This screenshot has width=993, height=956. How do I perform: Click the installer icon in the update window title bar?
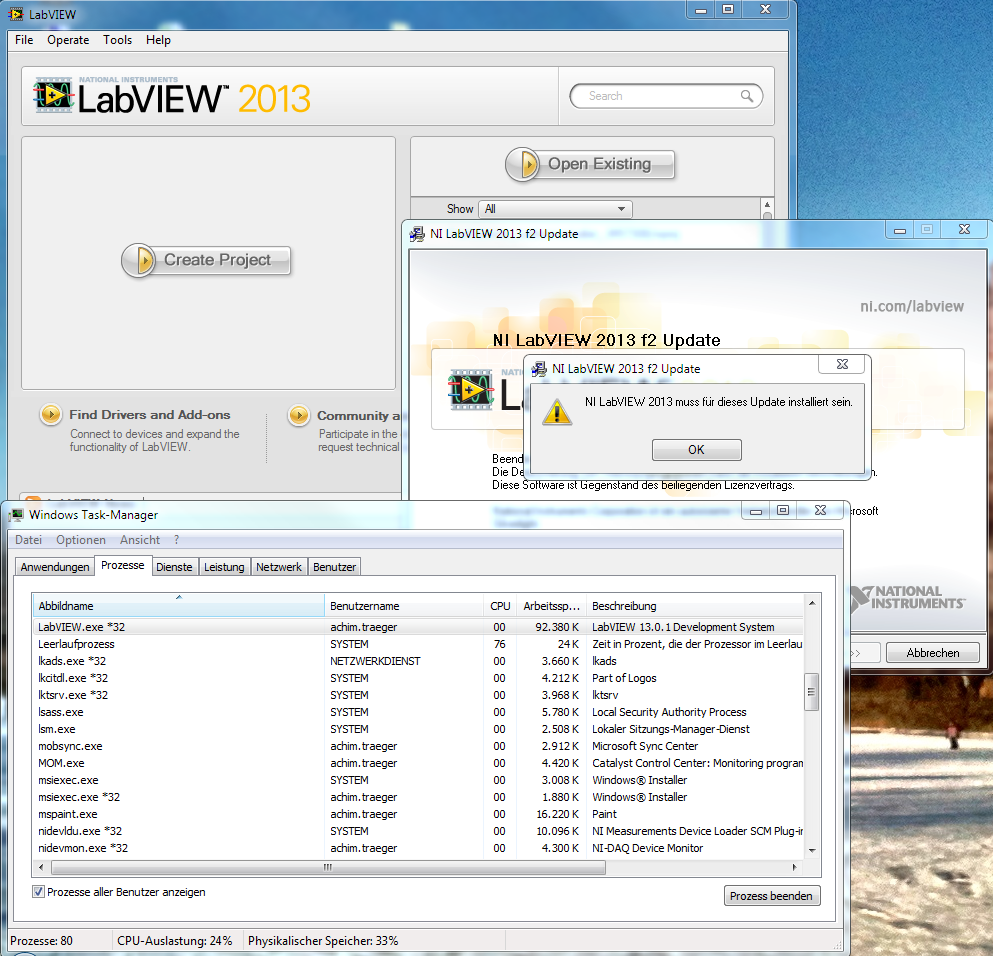(x=417, y=234)
